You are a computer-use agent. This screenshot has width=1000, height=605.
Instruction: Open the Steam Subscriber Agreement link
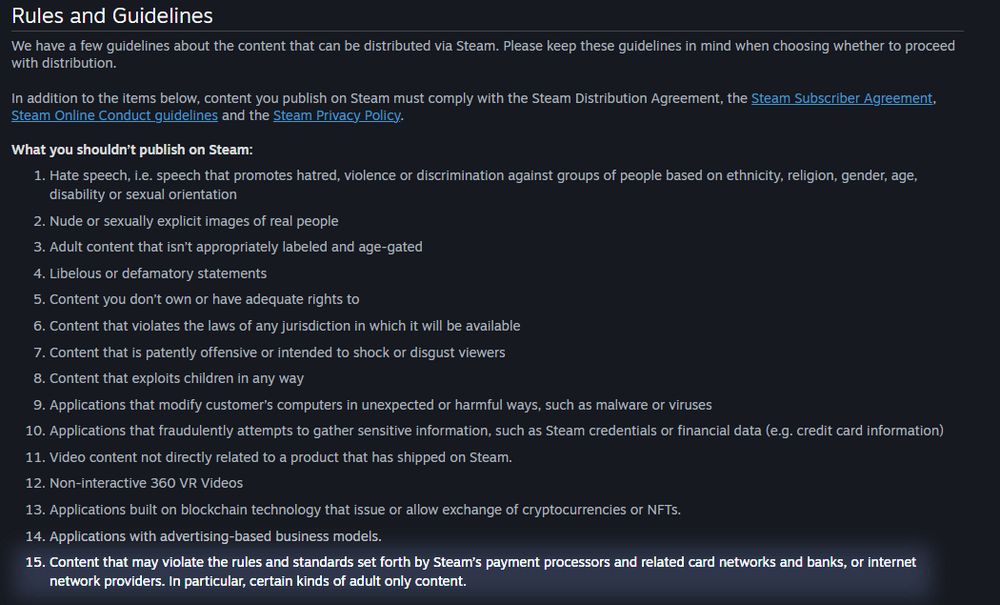842,98
